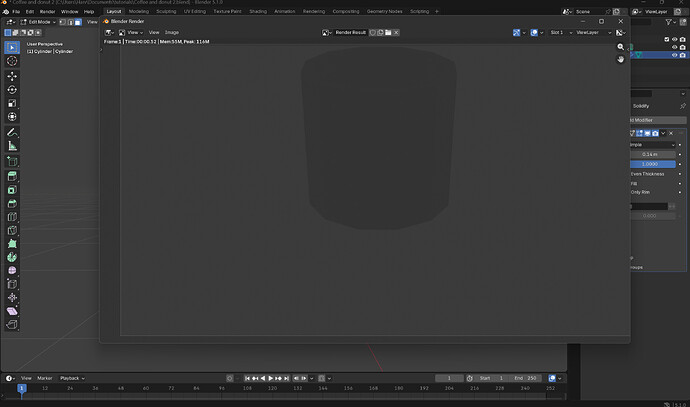Click the pan hand icon in render window
This screenshot has width=690, height=407.
tap(620, 59)
